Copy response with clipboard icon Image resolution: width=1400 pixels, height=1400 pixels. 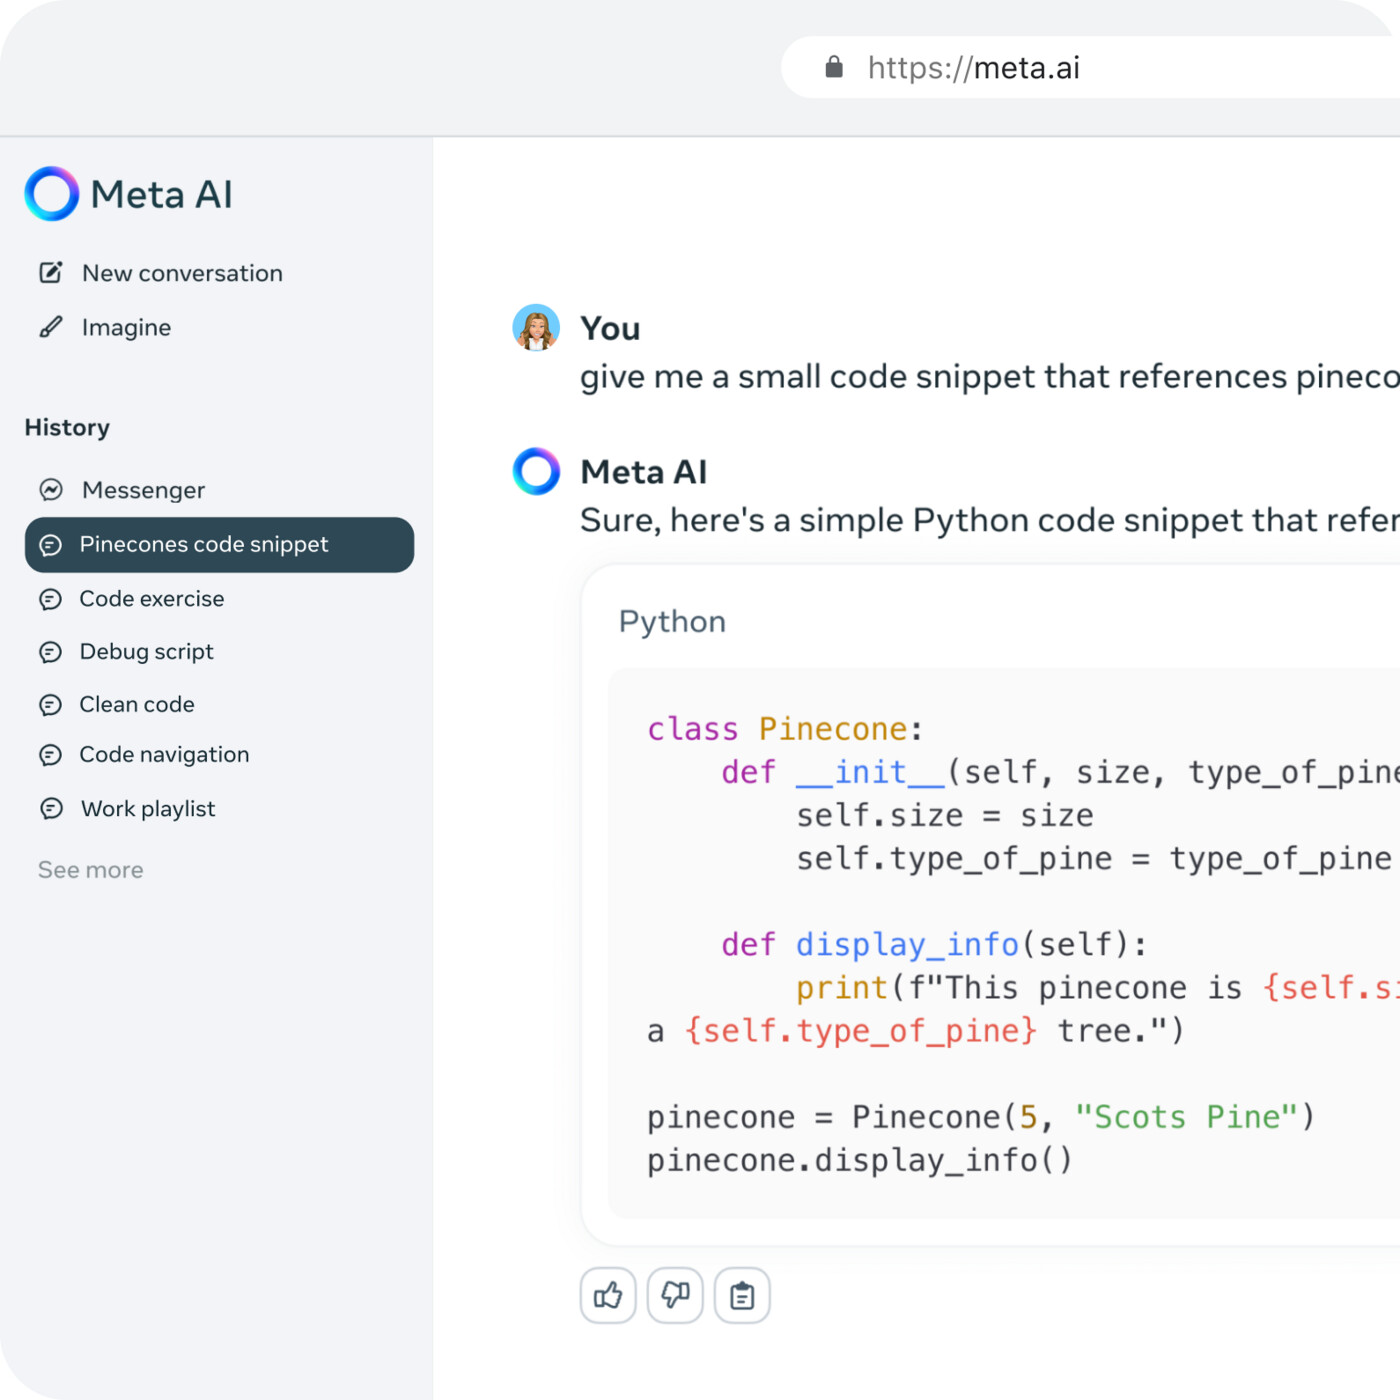coord(742,1296)
